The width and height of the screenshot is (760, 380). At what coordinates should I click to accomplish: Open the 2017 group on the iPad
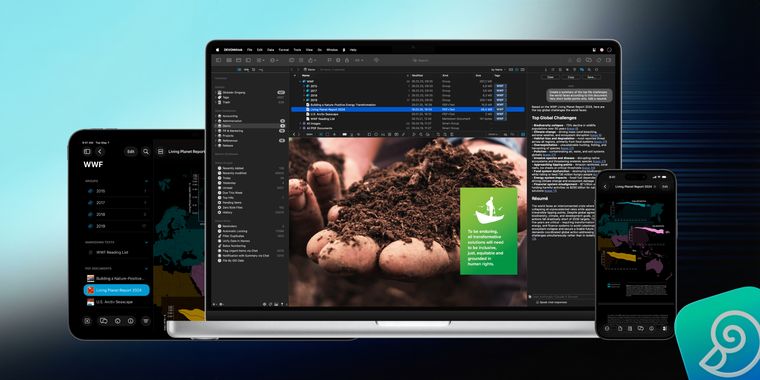[x=117, y=203]
